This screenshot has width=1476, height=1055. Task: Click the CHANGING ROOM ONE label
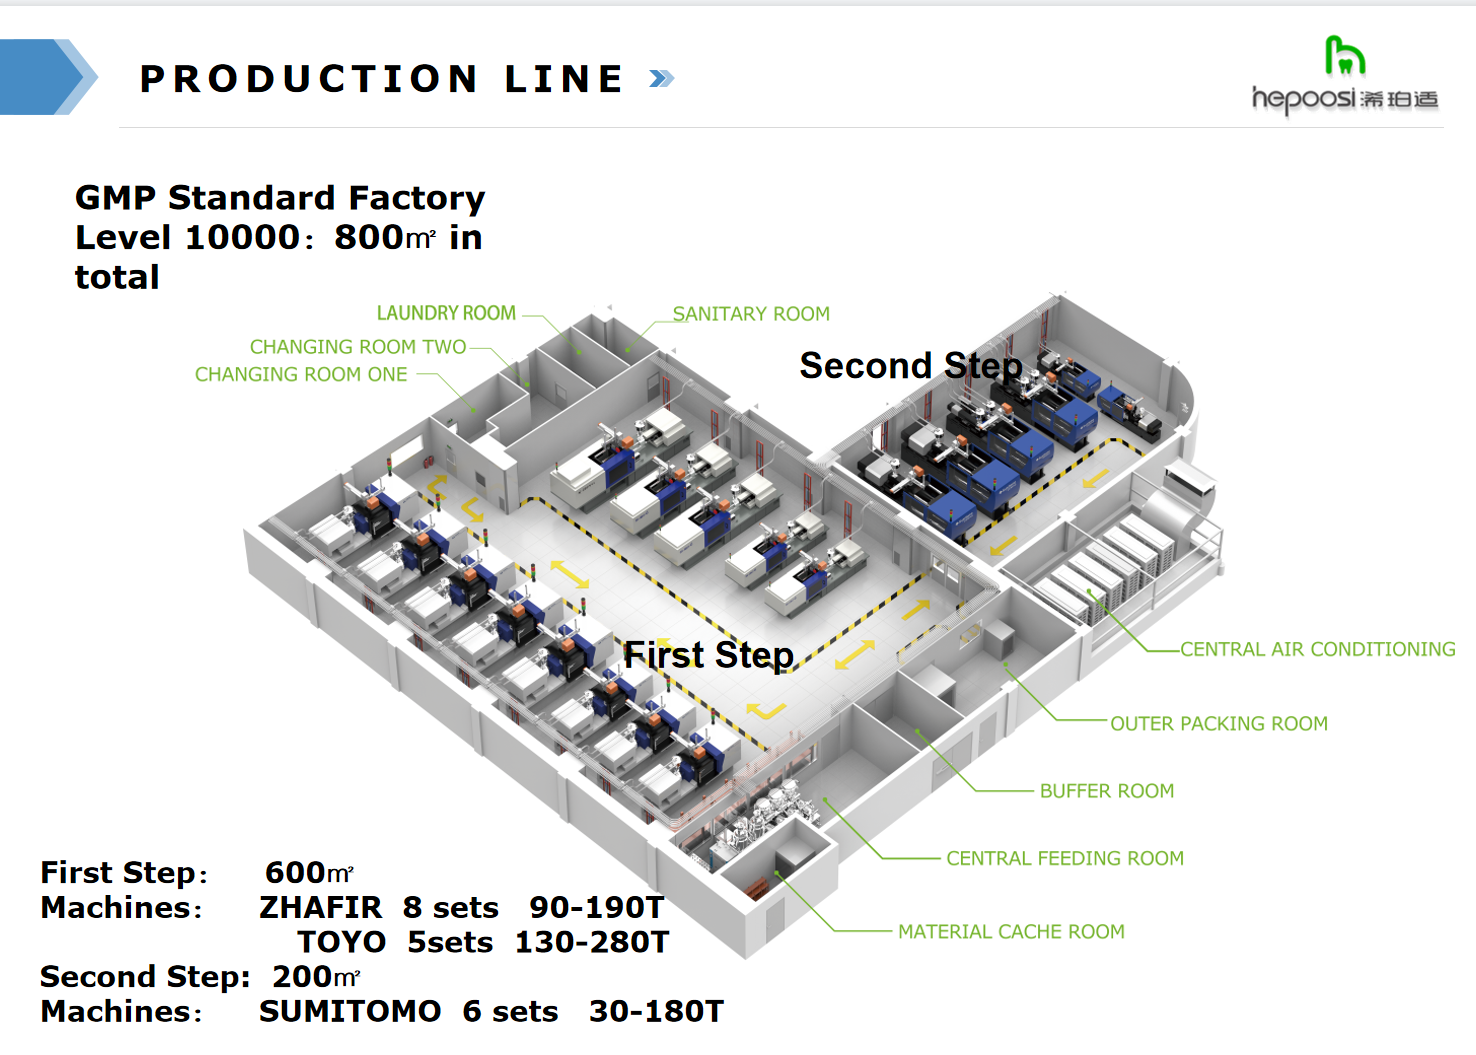coord(301,375)
